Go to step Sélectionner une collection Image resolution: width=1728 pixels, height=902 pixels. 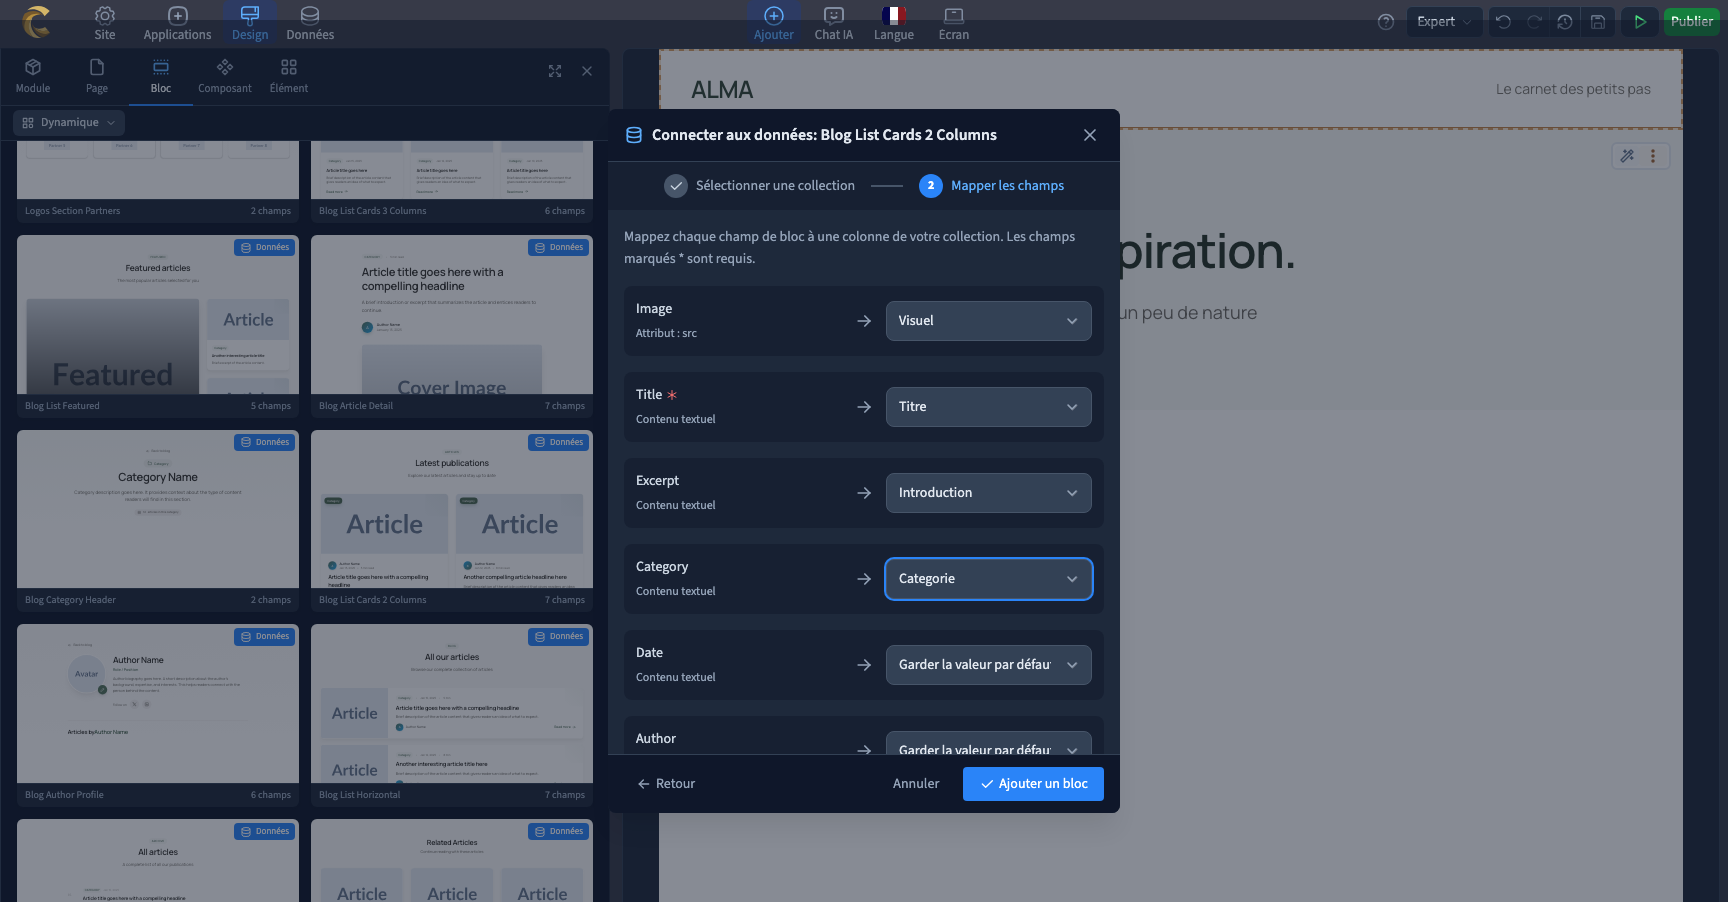point(760,186)
